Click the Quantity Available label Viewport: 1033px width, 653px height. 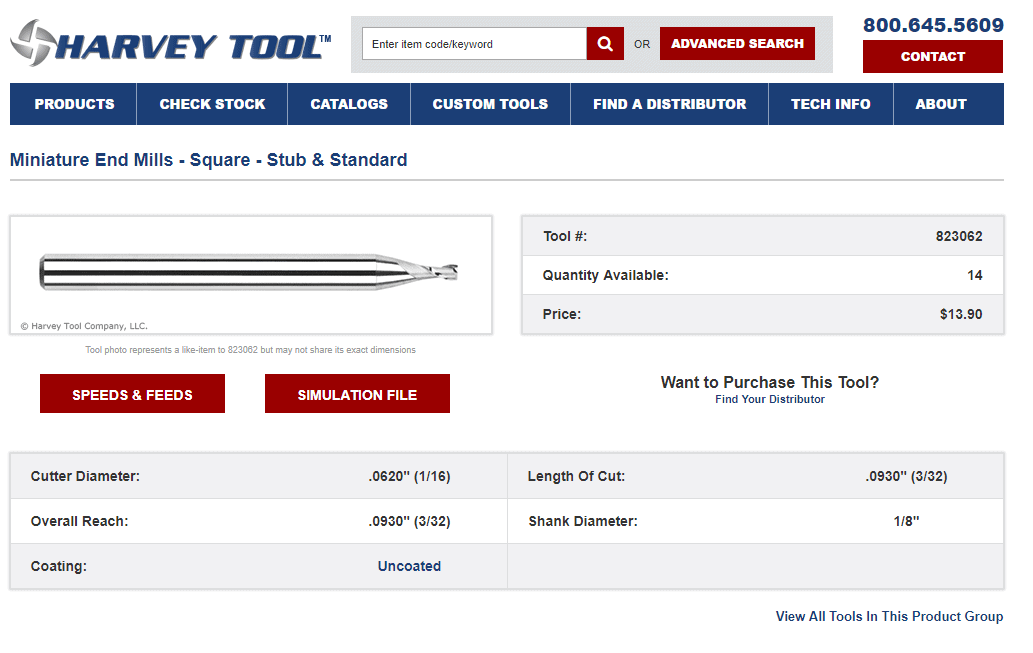tap(605, 275)
